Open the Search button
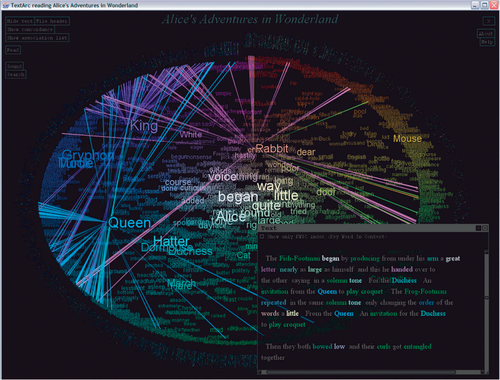Viewport: 500px width, 380px height. tap(16, 74)
